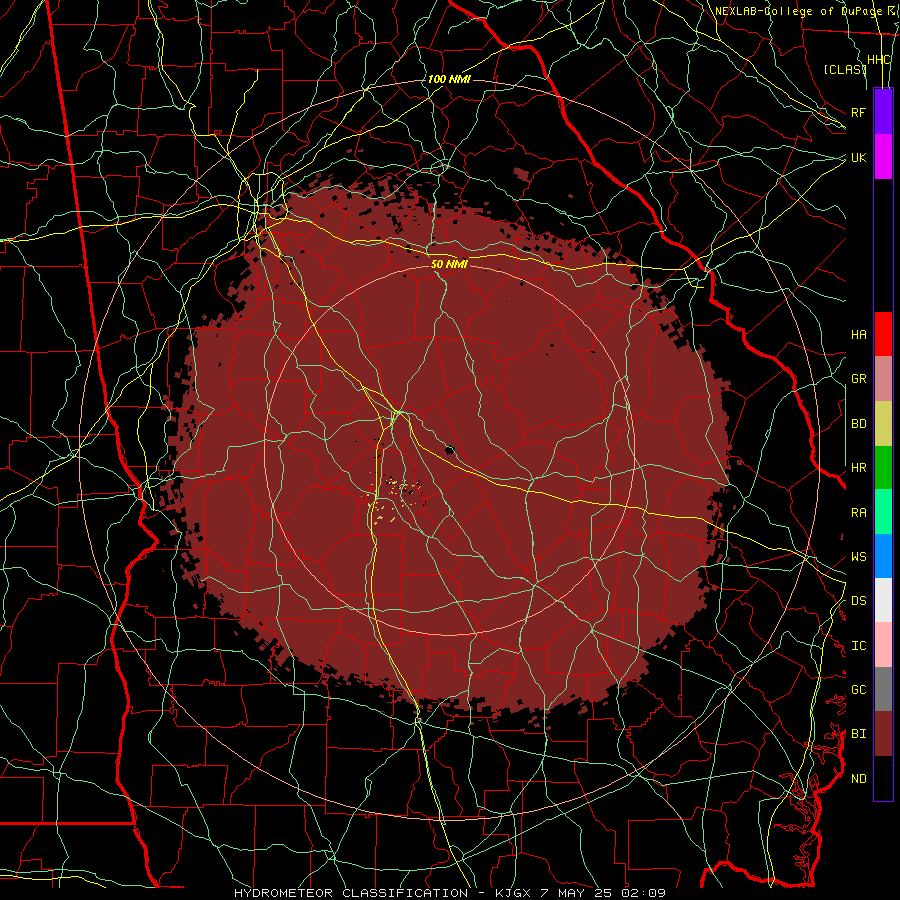This screenshot has height=900, width=900.
Task: Click the HYDROMETEOR CLASSIFICATION title text
Action: 351,893
